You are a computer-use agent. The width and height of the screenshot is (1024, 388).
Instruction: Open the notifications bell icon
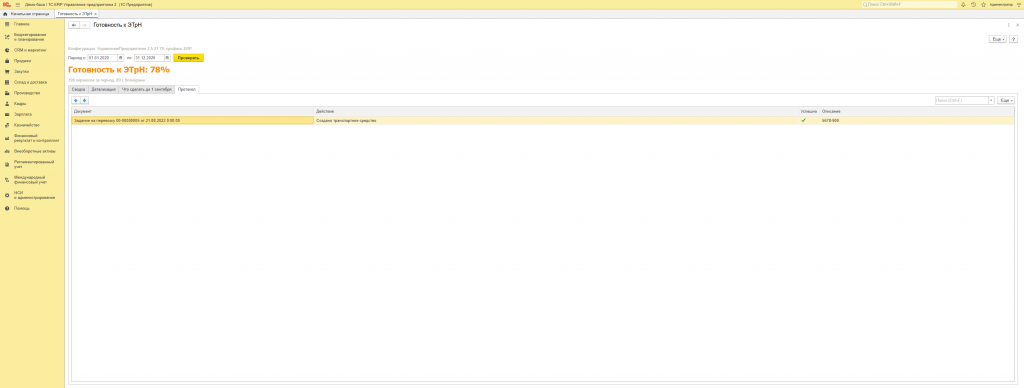(963, 4)
